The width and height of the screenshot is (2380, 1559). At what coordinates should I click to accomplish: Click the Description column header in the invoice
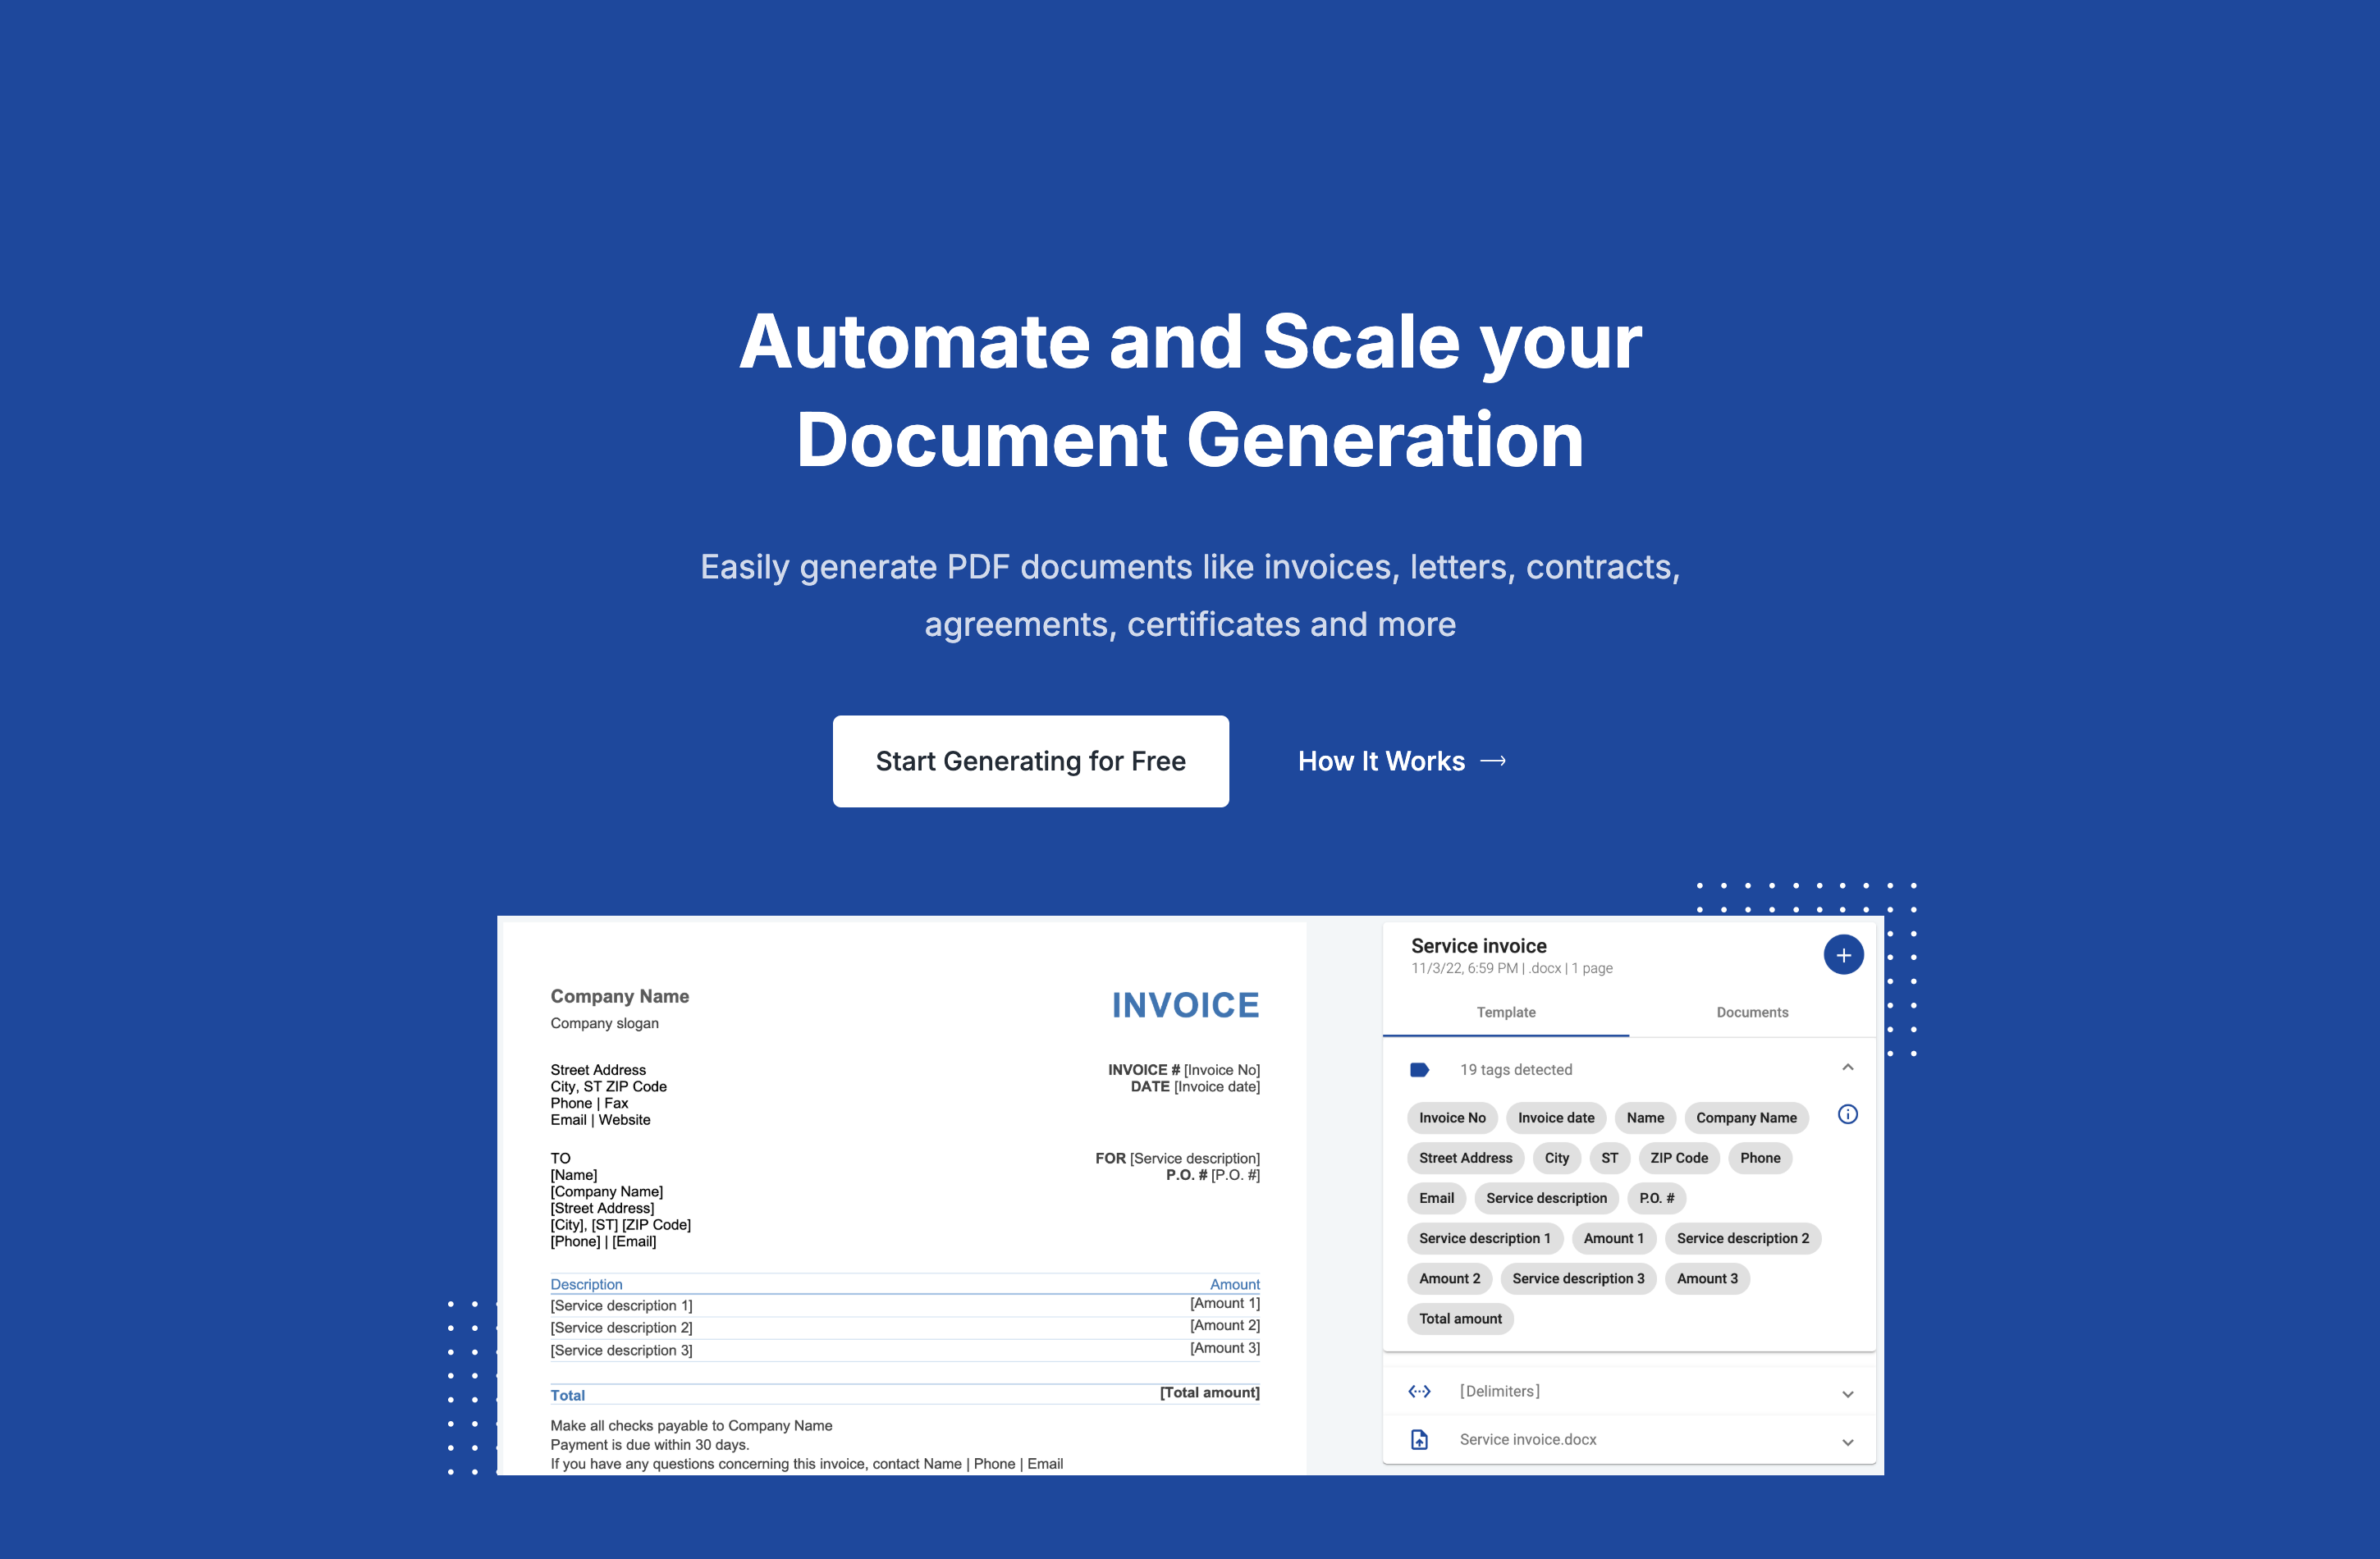point(586,1284)
